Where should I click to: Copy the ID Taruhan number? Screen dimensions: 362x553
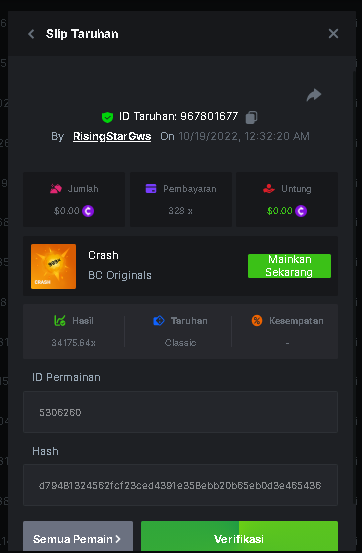click(x=251, y=117)
